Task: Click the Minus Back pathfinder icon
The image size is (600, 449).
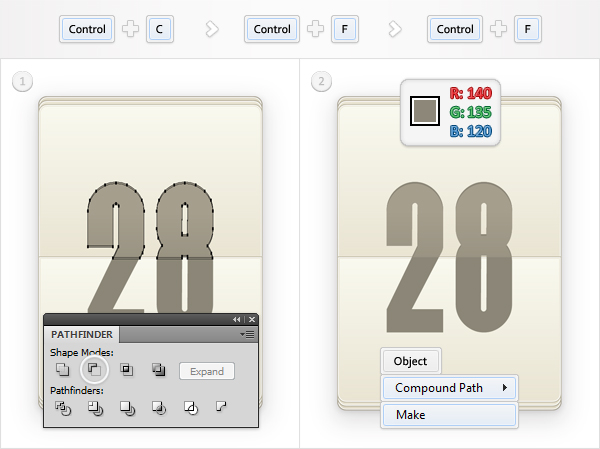Action: click(221, 406)
